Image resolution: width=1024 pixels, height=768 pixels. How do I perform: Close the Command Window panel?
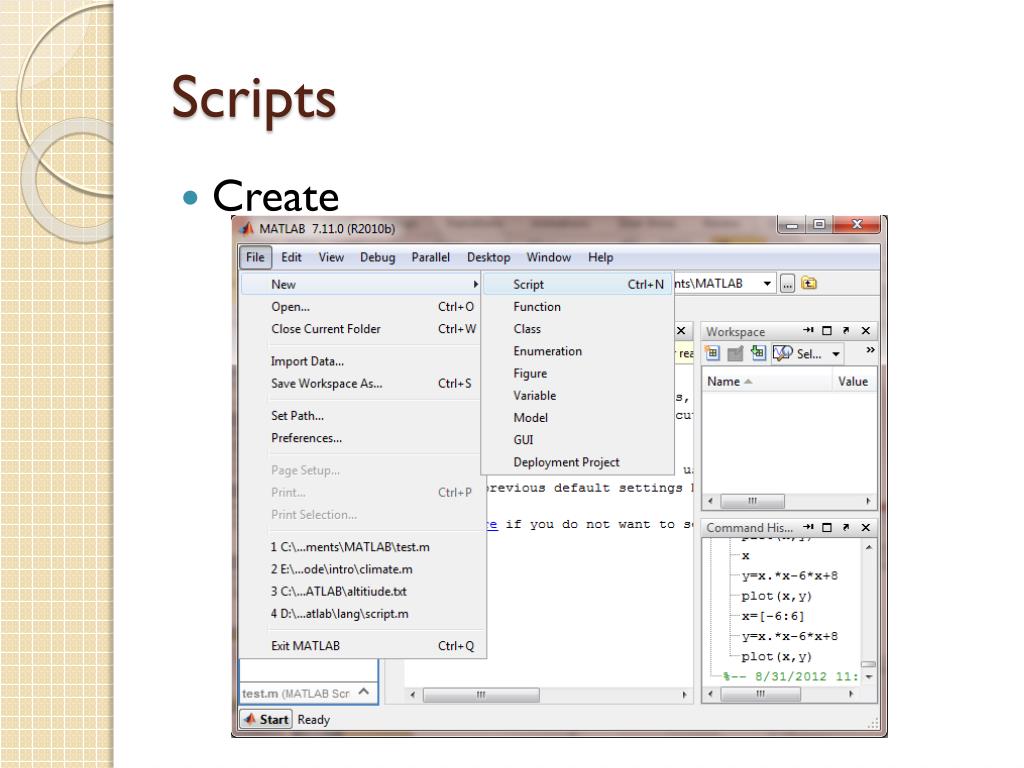pos(681,330)
